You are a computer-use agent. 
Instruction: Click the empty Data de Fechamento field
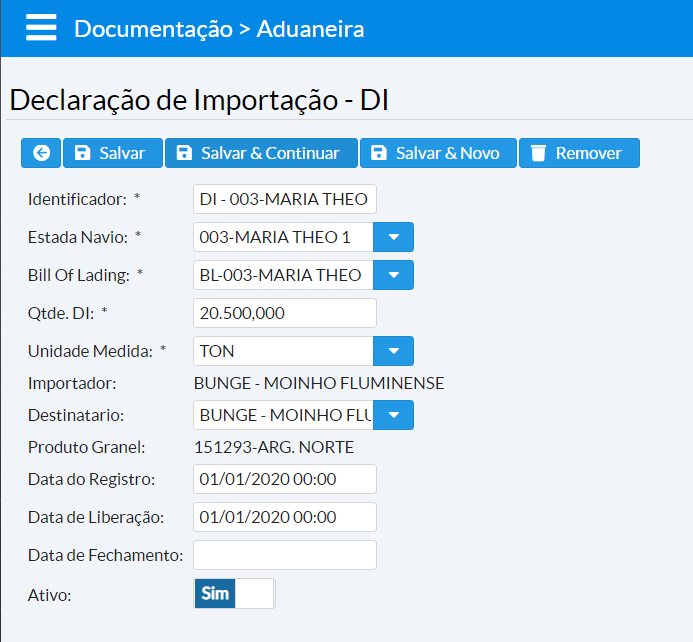click(x=284, y=555)
